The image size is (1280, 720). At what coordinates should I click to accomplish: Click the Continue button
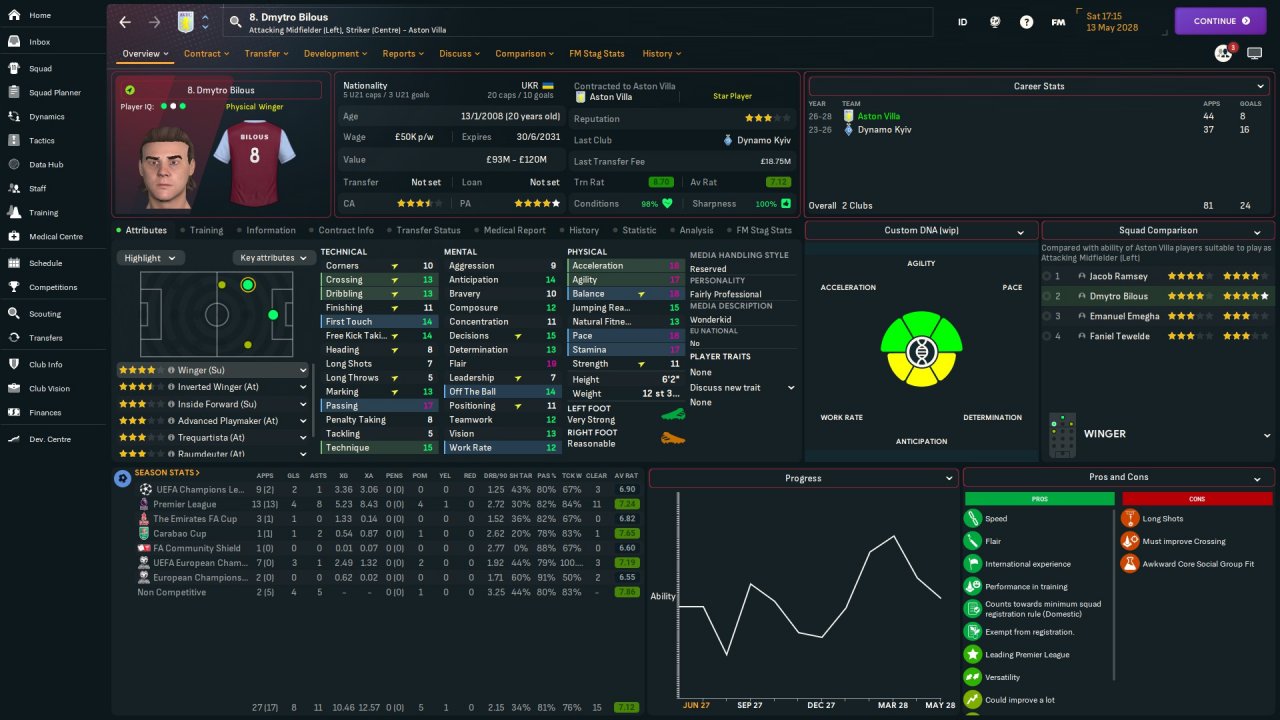(1221, 21)
